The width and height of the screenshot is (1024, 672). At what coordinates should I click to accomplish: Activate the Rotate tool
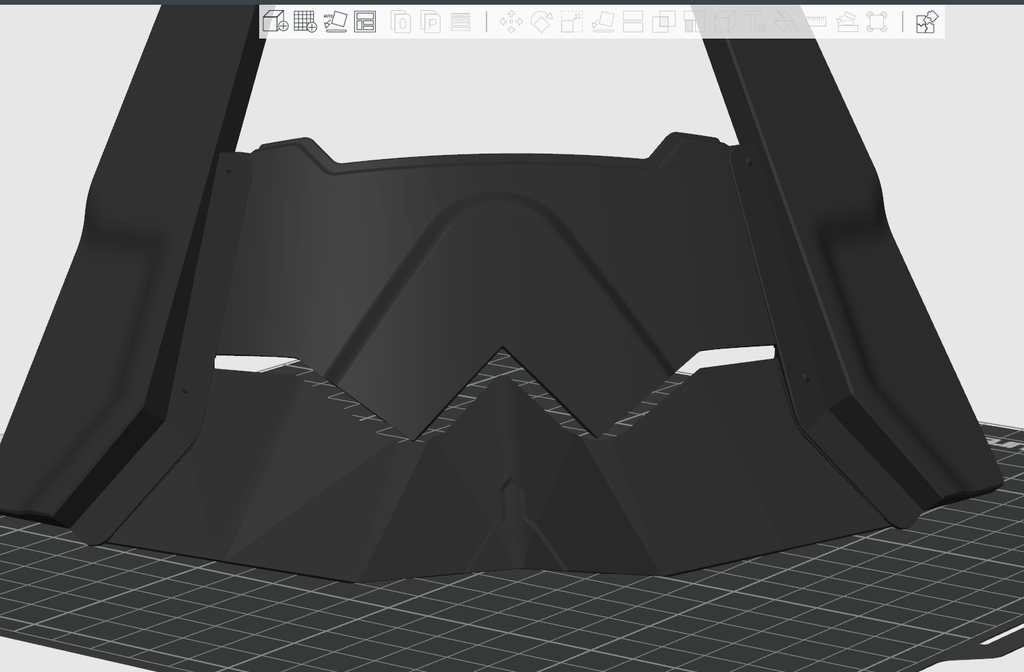(x=541, y=22)
